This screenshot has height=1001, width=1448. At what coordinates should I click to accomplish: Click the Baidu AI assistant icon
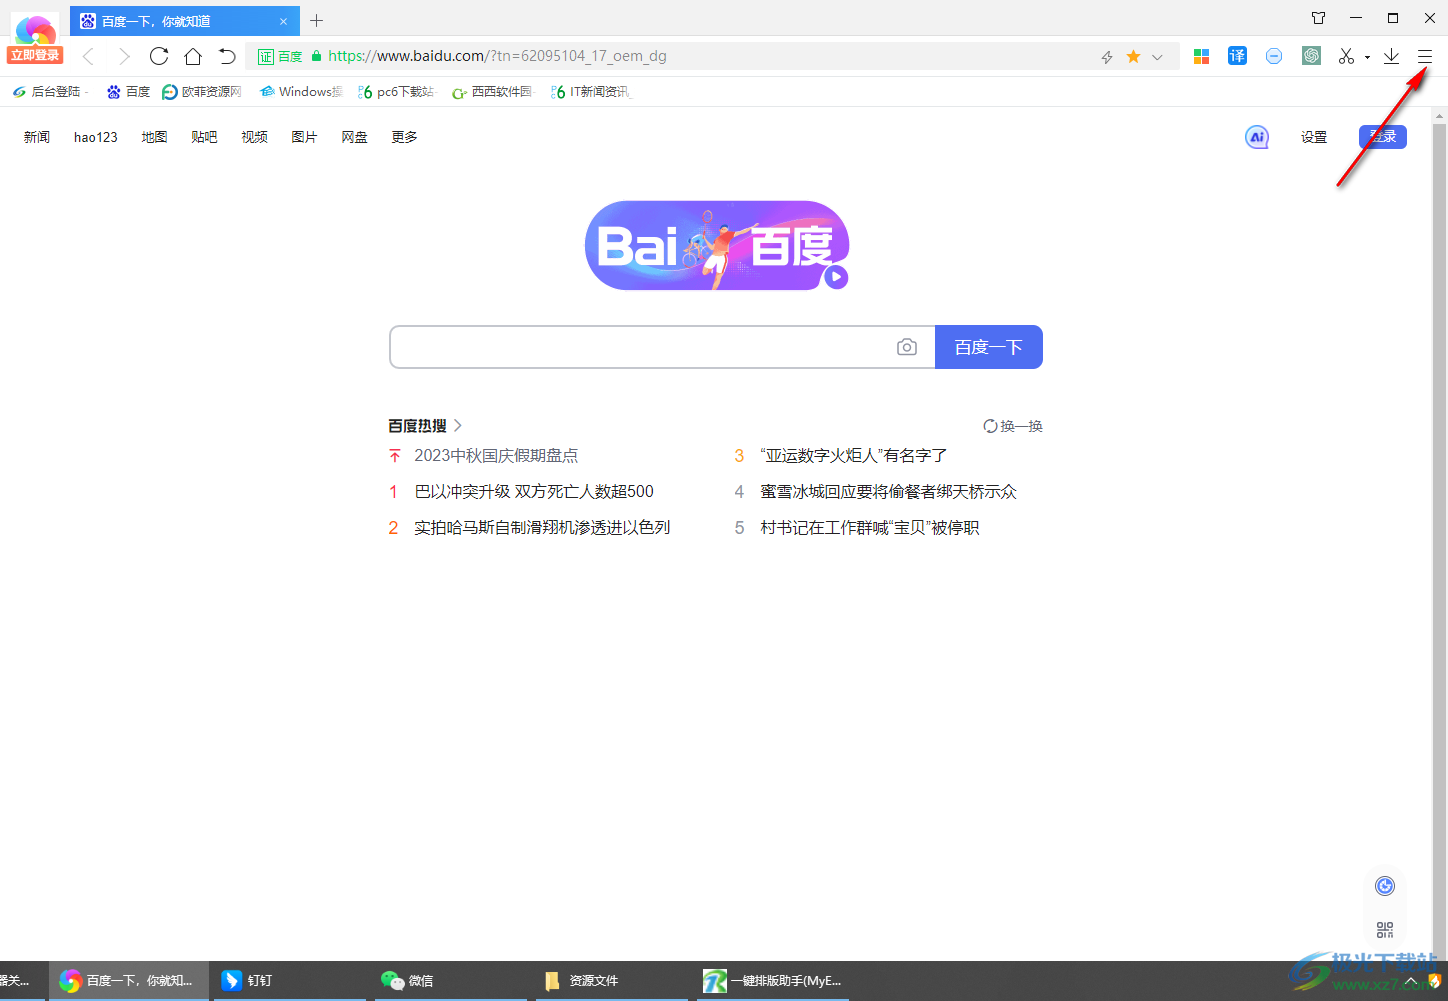(1257, 137)
